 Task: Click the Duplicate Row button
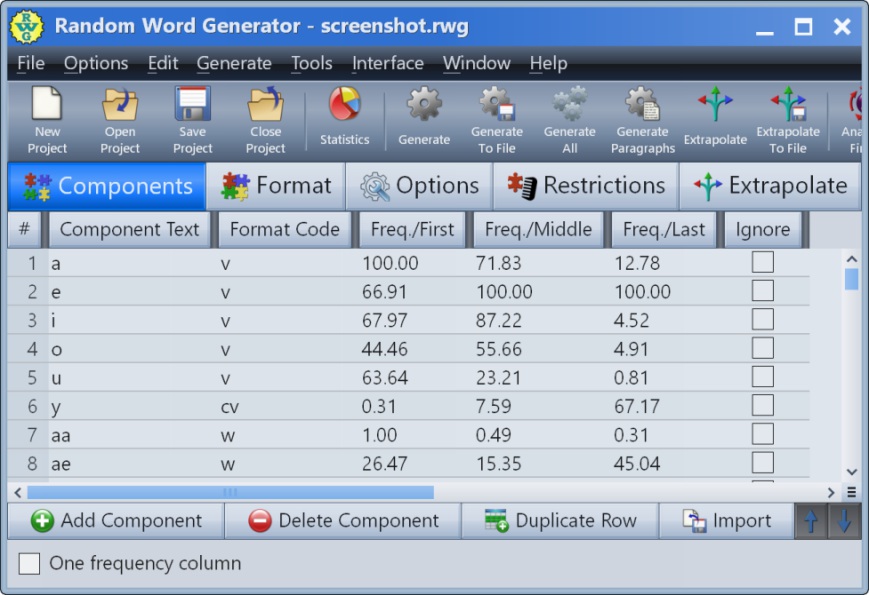click(560, 521)
